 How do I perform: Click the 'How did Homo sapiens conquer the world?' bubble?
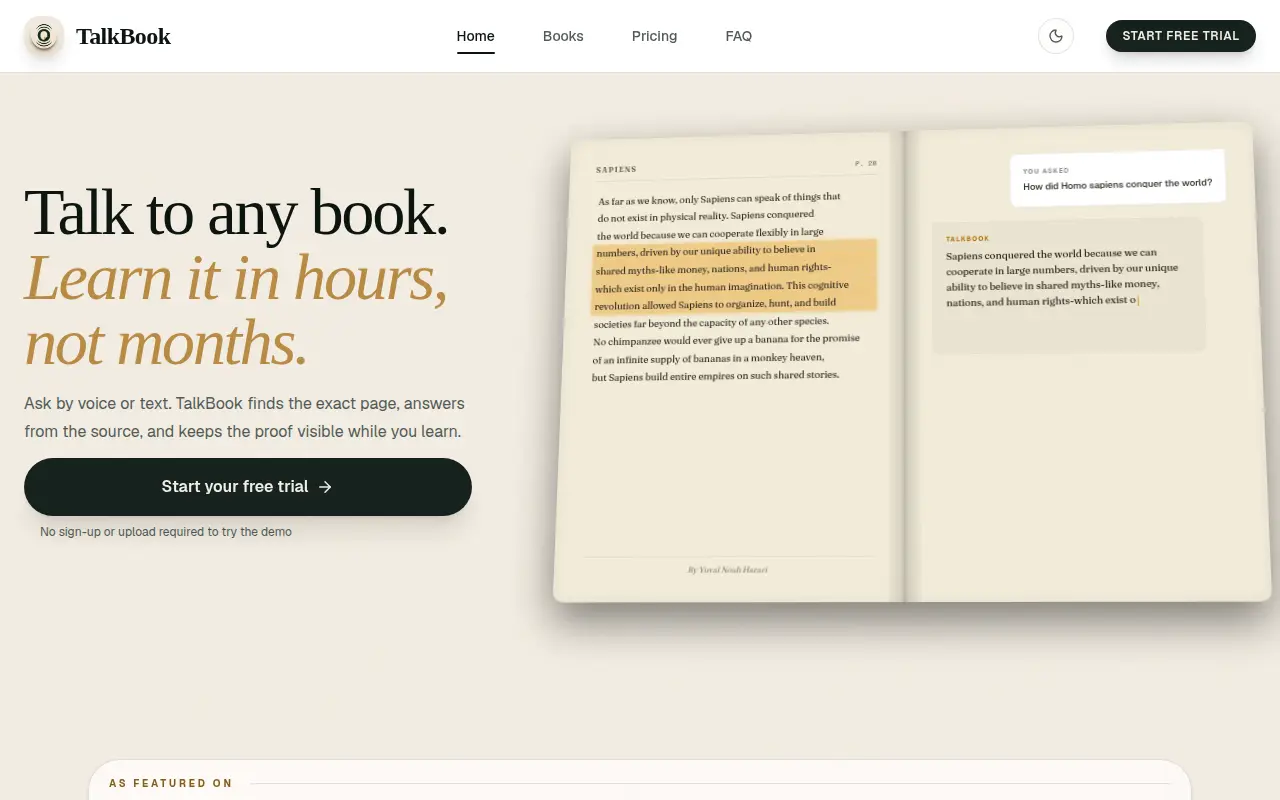pyautogui.click(x=1117, y=178)
